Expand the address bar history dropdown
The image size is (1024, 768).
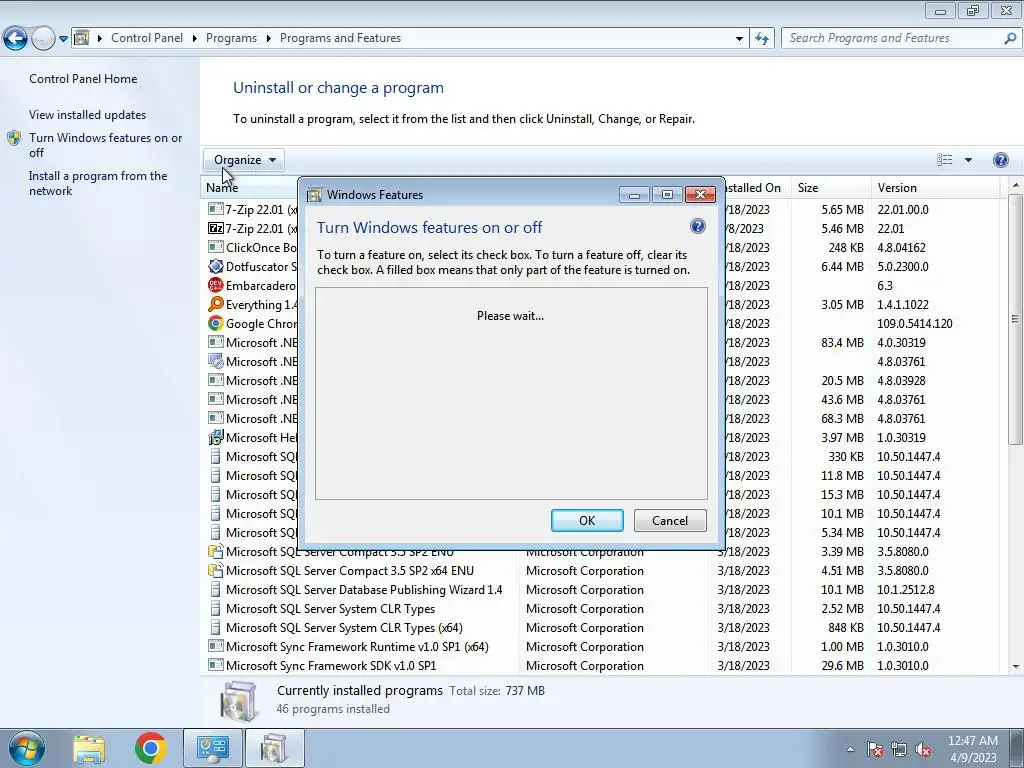coord(739,39)
